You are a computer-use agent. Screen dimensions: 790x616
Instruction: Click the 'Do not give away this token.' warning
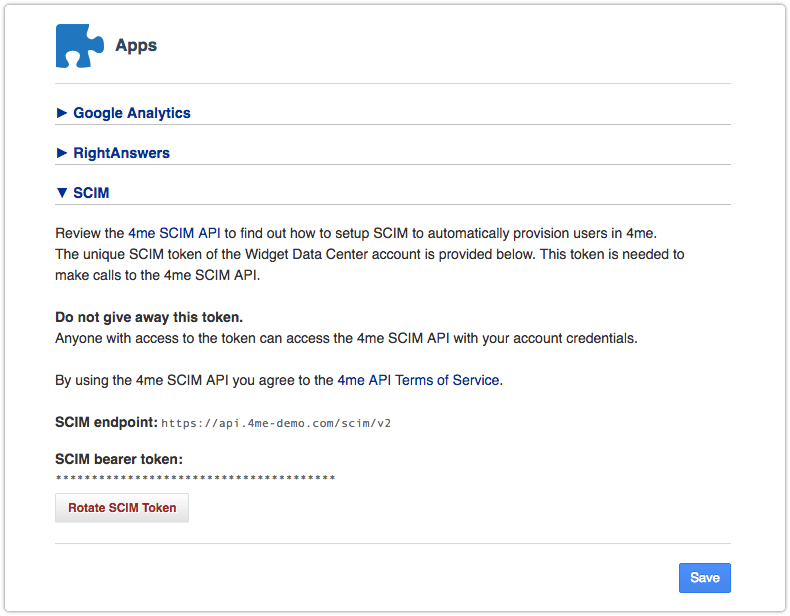[x=149, y=317]
